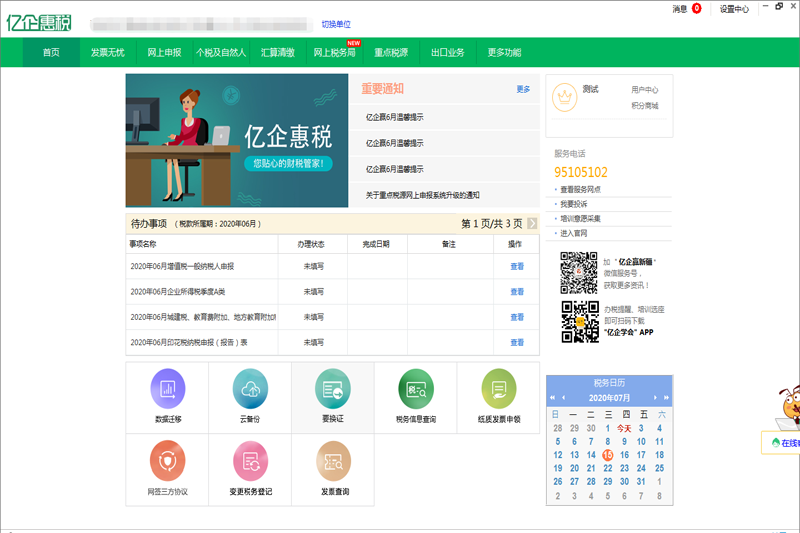Click the 进入官网 link
Viewport: 800px width, 533px height.
[x=573, y=233]
